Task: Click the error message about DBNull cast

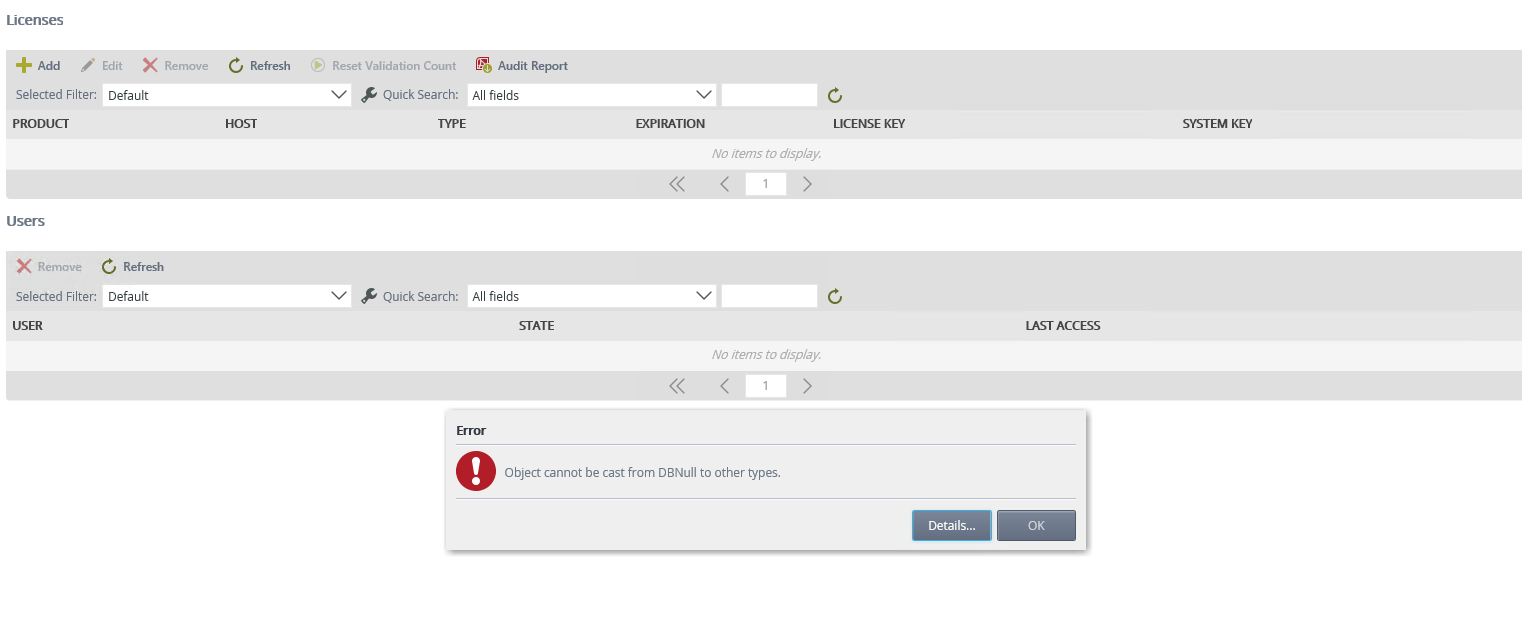Action: coord(642,473)
